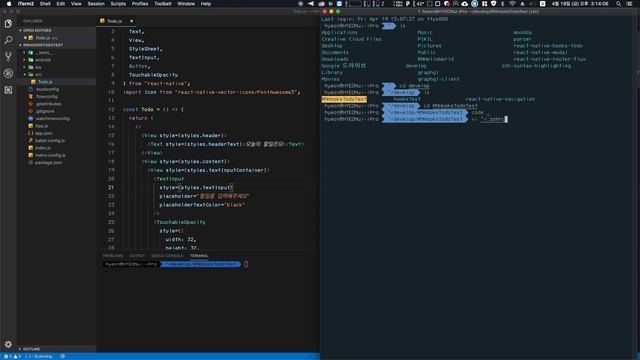Screen dimensions: 640x360
Task: Open the Scripts menu
Action: [x=118, y=4]
